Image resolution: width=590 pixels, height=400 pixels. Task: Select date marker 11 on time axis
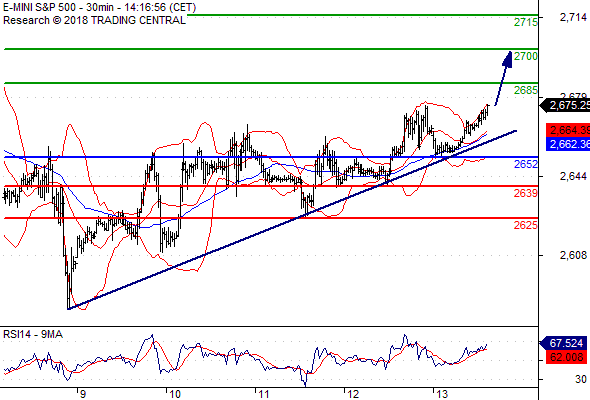point(263,394)
